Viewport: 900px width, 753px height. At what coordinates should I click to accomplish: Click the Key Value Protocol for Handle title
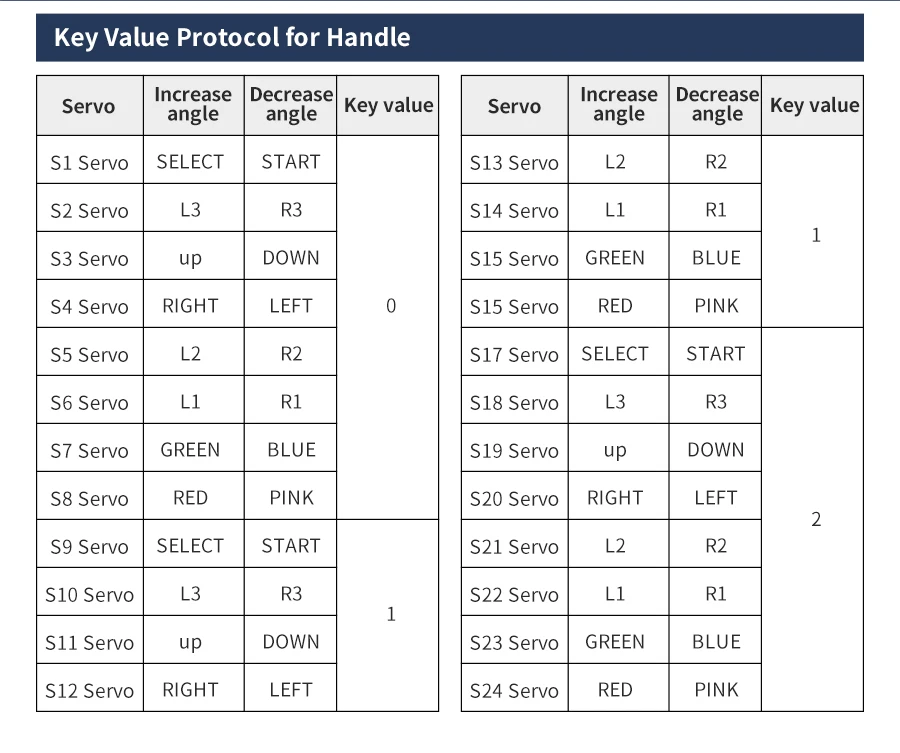click(x=232, y=37)
